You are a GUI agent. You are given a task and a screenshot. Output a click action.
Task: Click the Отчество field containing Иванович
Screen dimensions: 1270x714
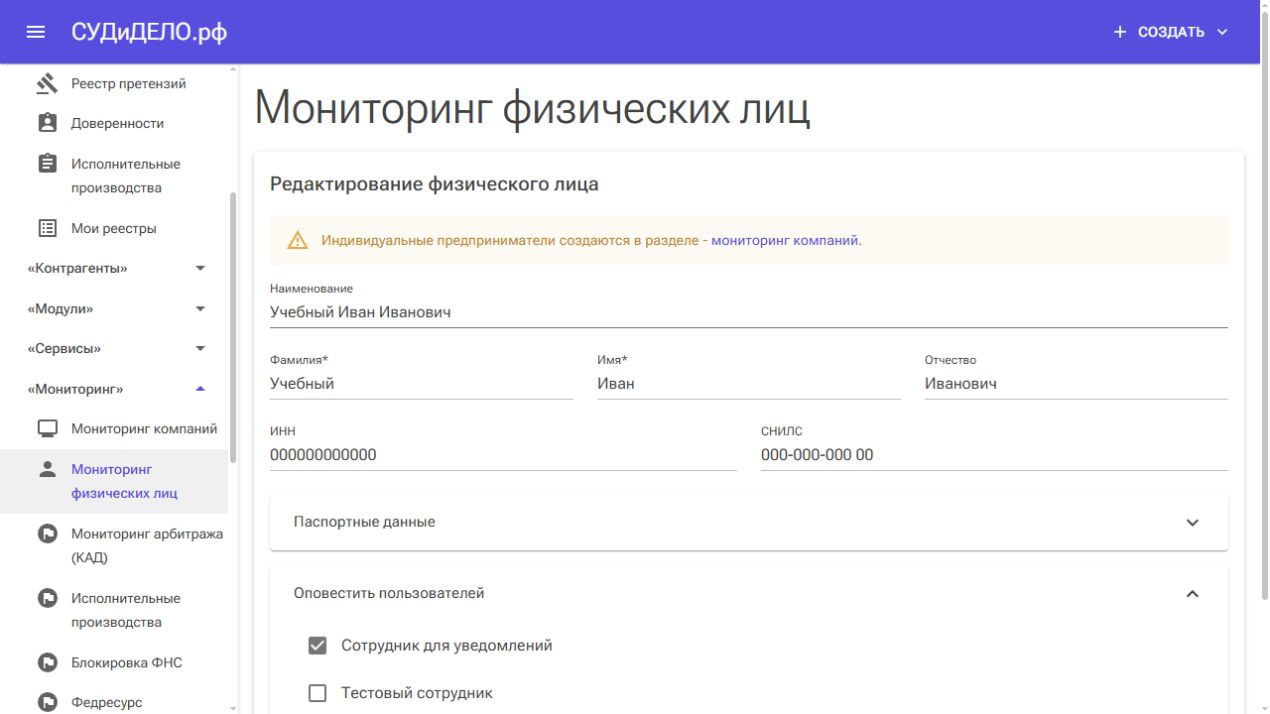pyautogui.click(x=1076, y=384)
